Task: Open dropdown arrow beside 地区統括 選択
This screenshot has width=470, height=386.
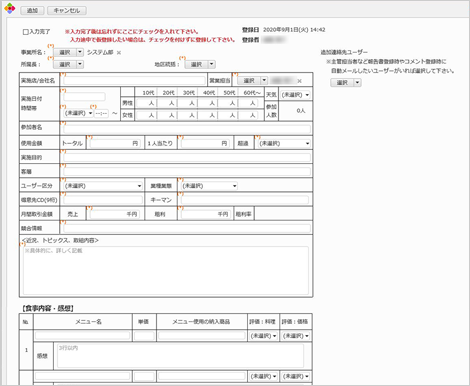Action: (x=212, y=64)
